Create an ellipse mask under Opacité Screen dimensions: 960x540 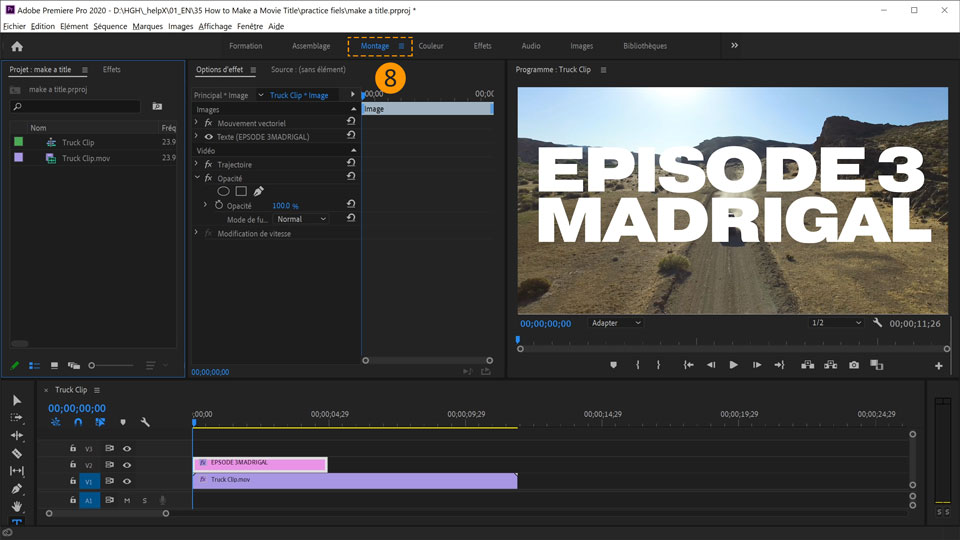tap(224, 191)
